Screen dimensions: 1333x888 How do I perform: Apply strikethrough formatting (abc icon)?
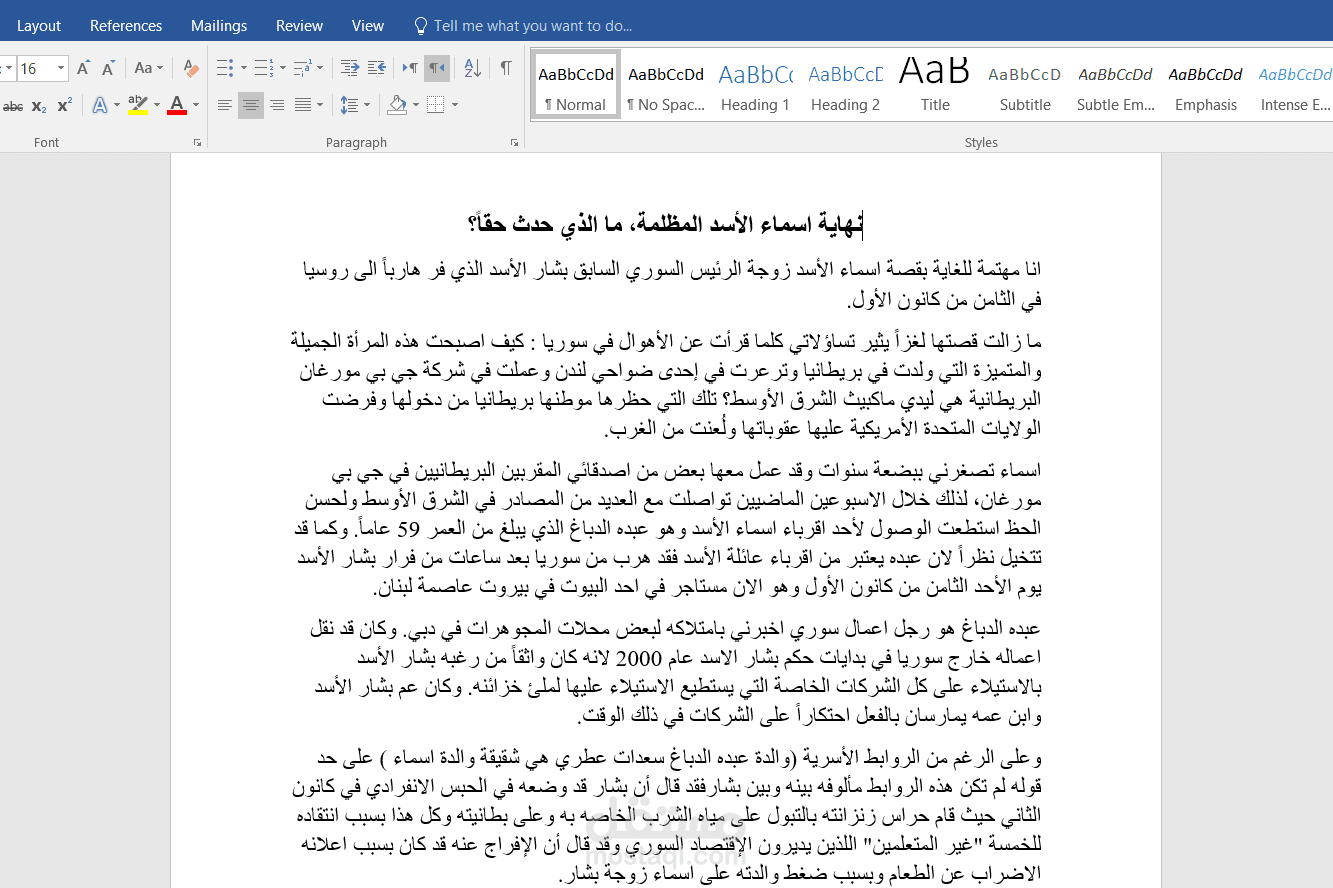click(13, 105)
